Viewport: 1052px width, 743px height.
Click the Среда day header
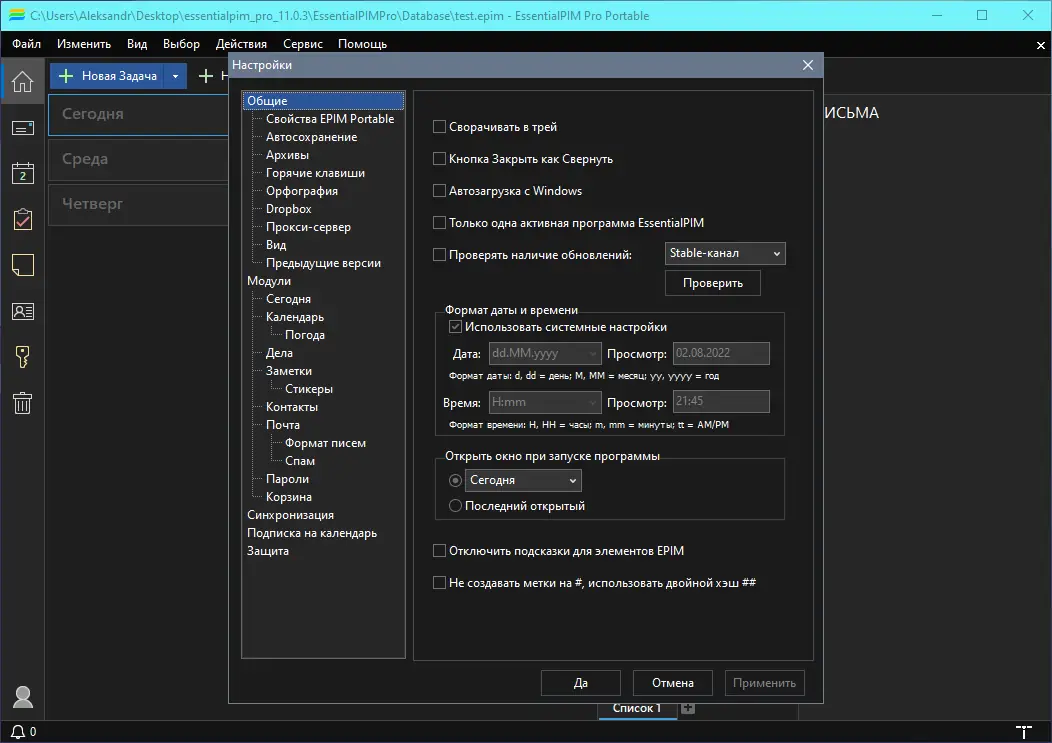click(x=138, y=159)
